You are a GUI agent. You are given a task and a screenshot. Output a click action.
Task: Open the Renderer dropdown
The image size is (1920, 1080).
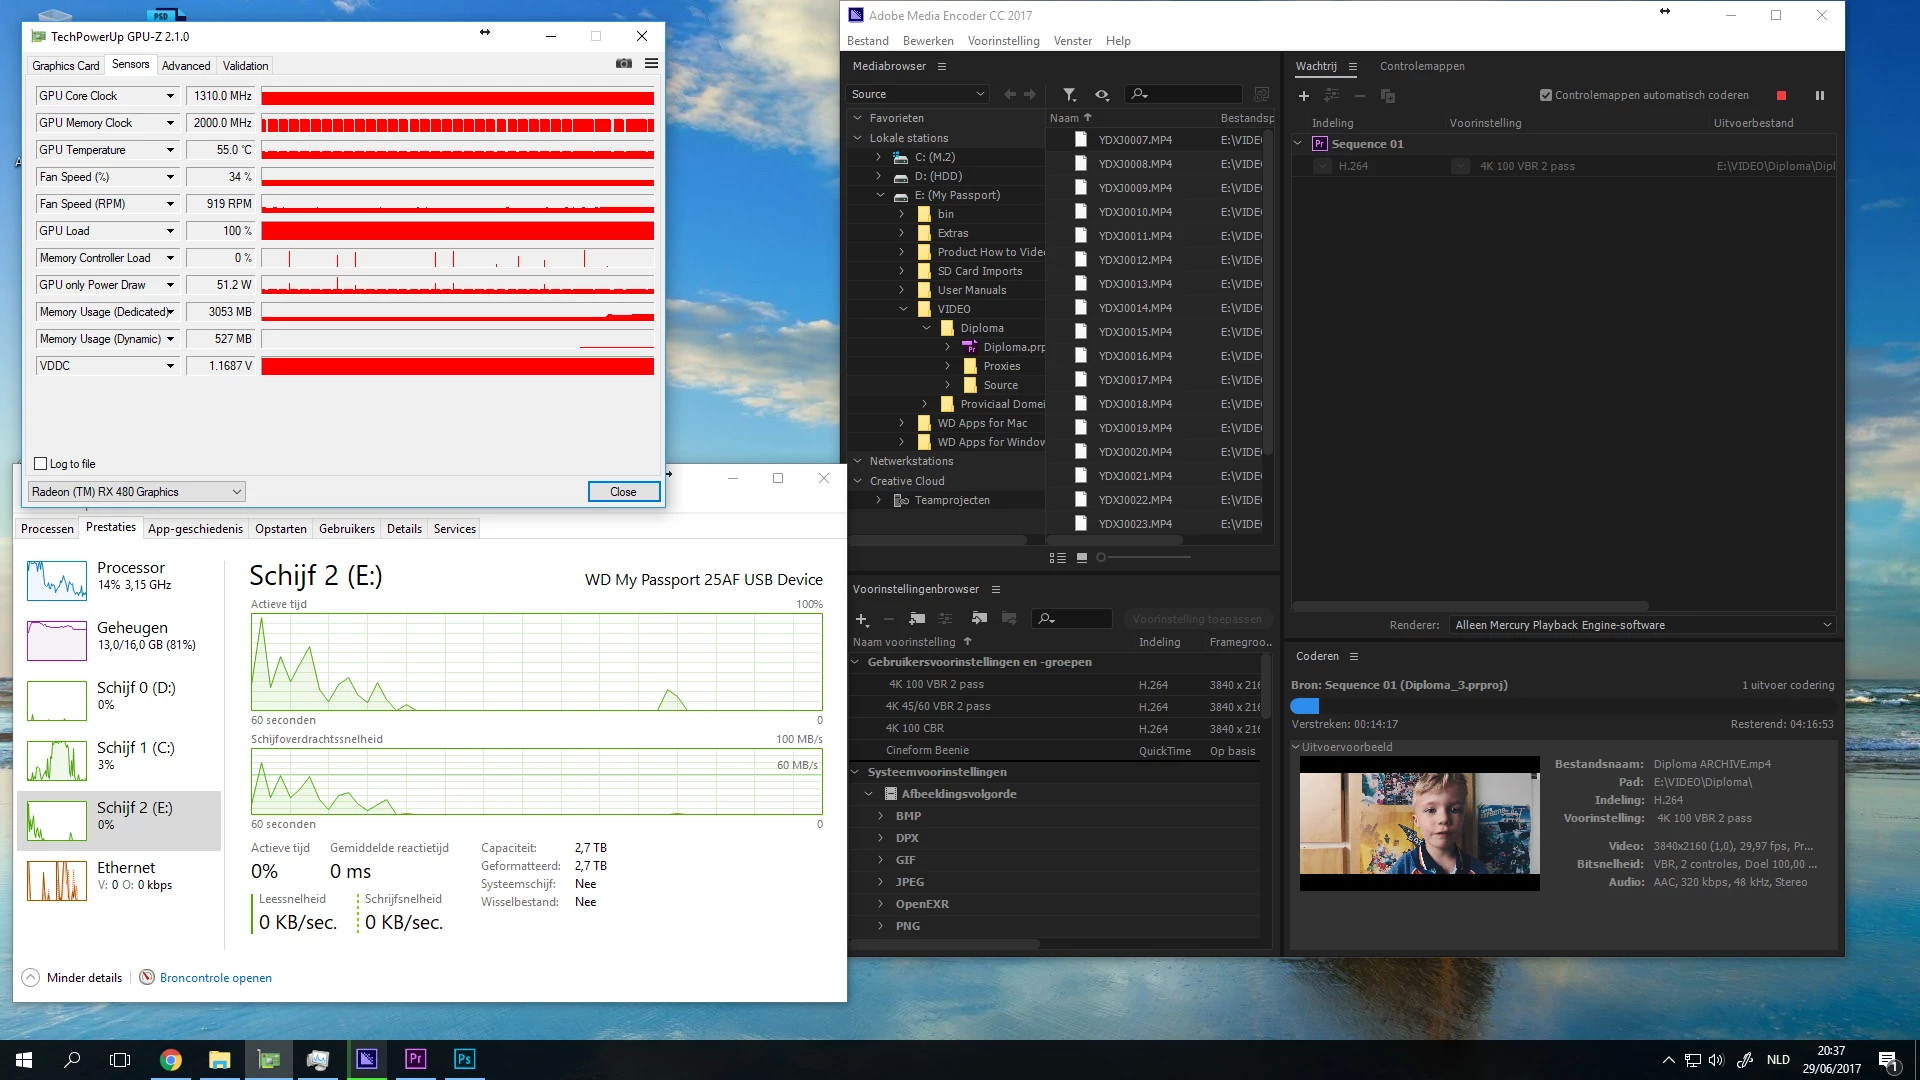pos(1642,625)
